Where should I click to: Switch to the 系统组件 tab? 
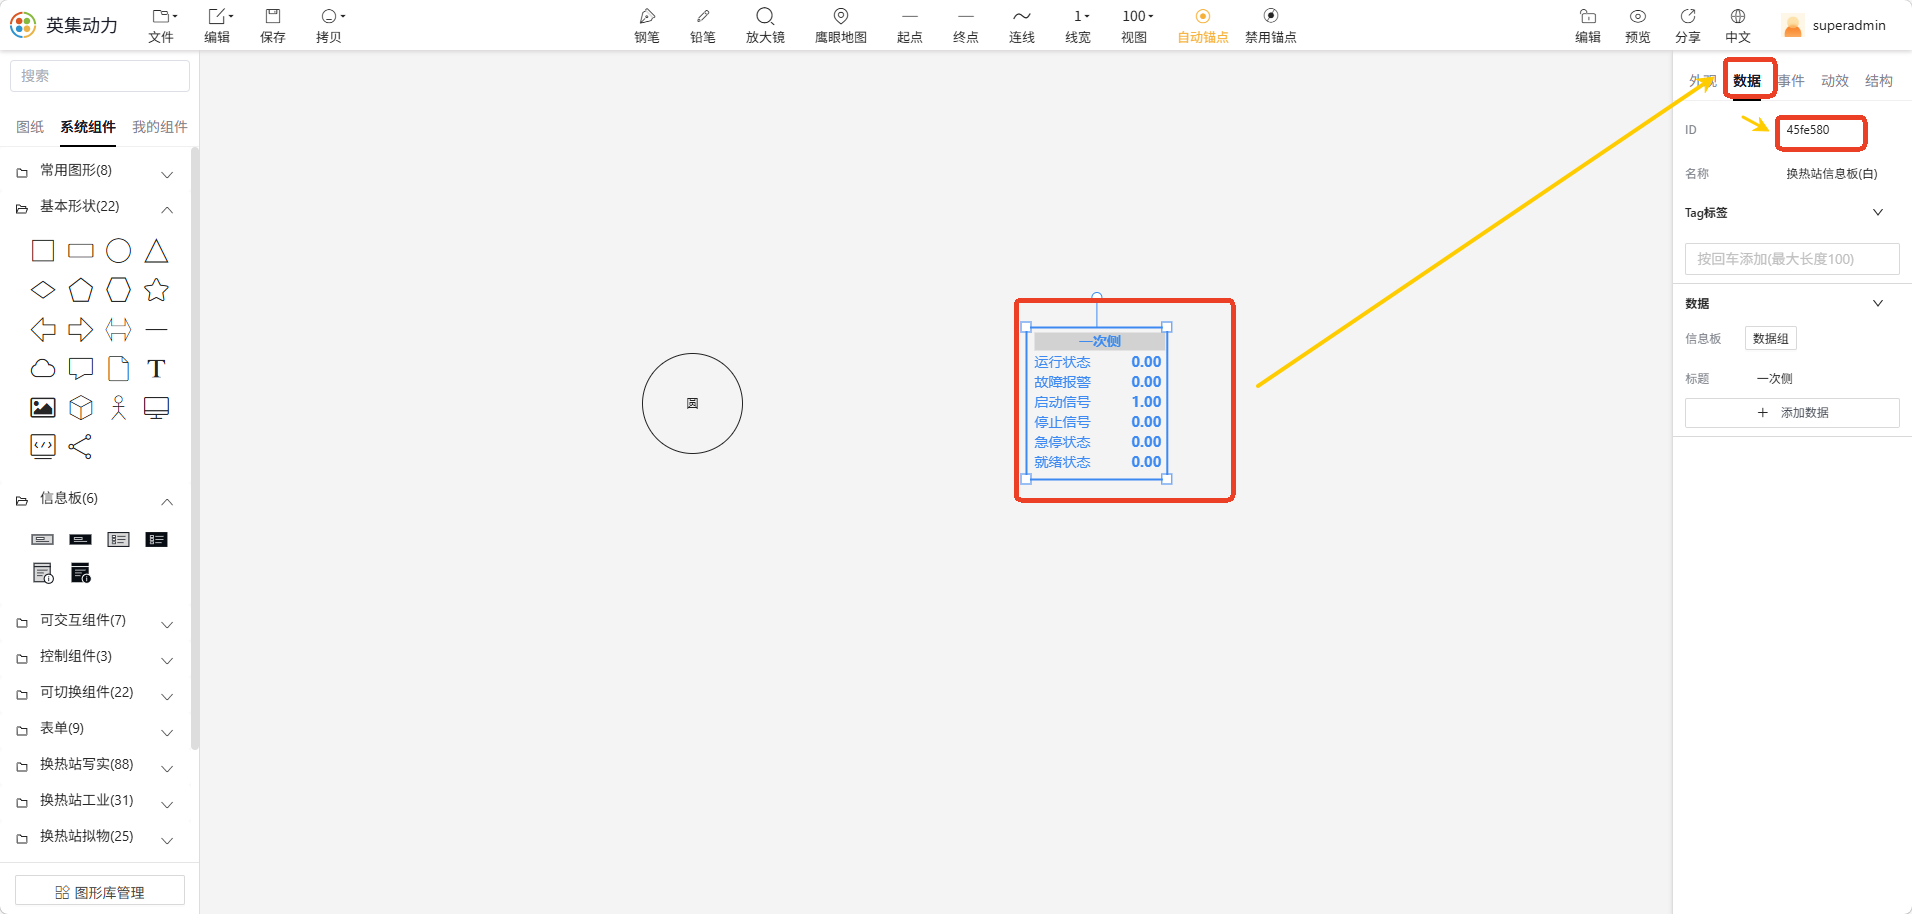point(88,127)
